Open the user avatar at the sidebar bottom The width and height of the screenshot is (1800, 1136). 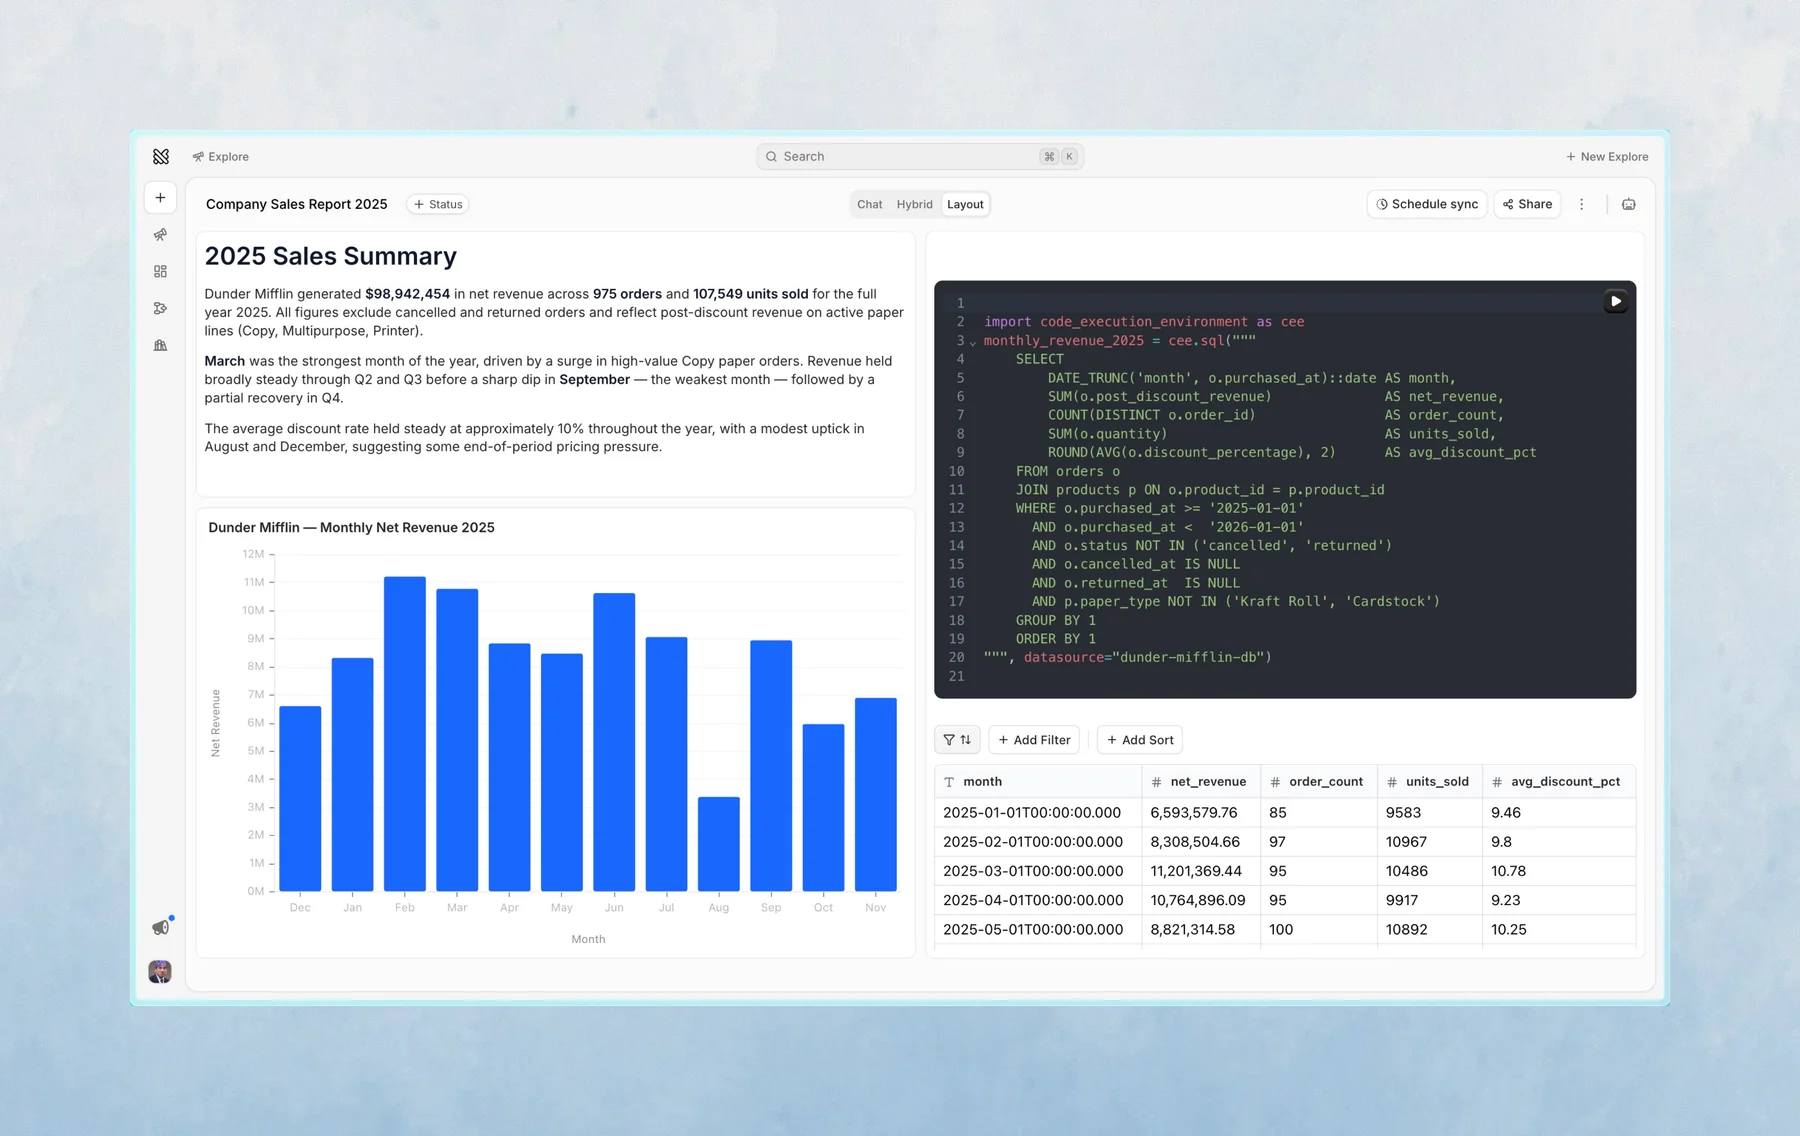[x=160, y=971]
